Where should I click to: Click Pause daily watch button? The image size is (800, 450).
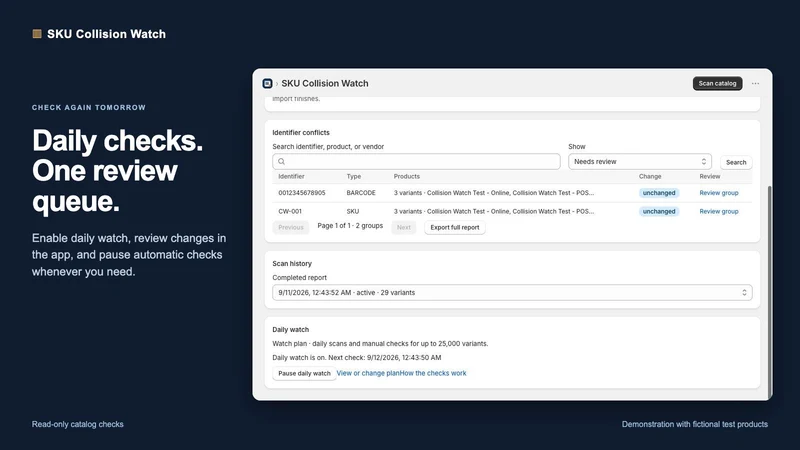point(304,373)
